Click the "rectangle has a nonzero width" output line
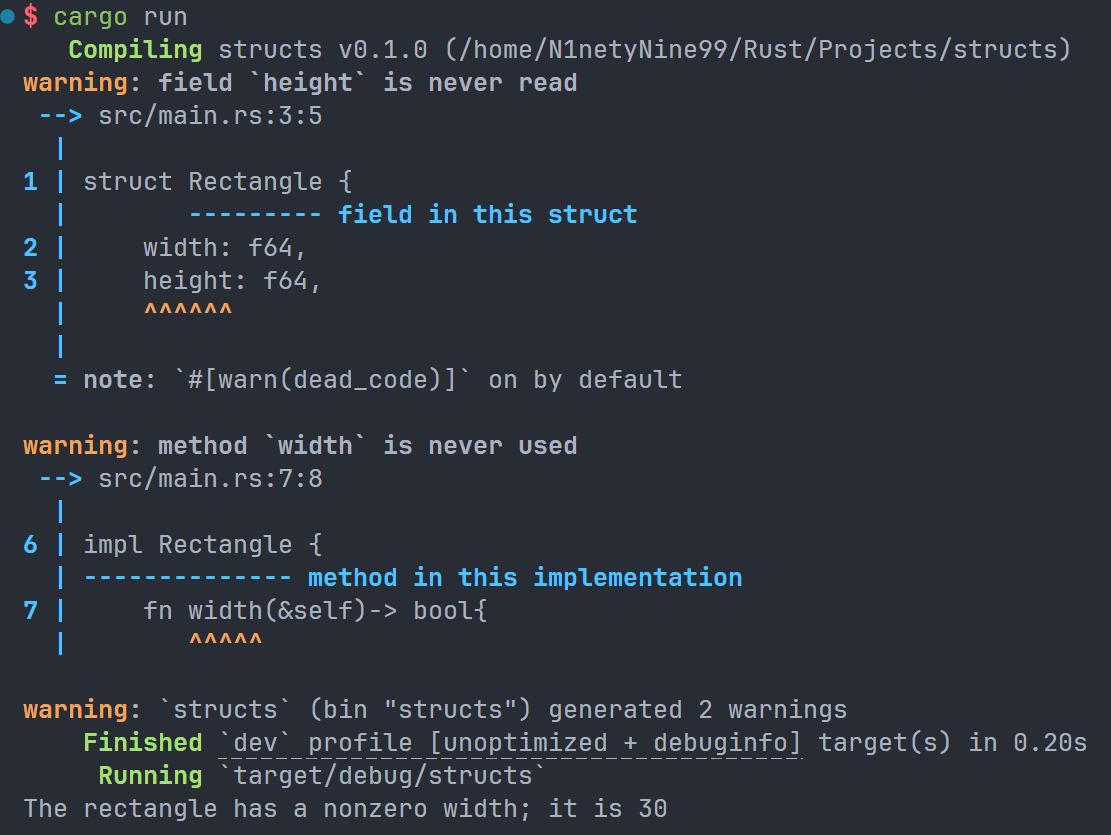The image size is (1111, 835). (x=345, y=808)
